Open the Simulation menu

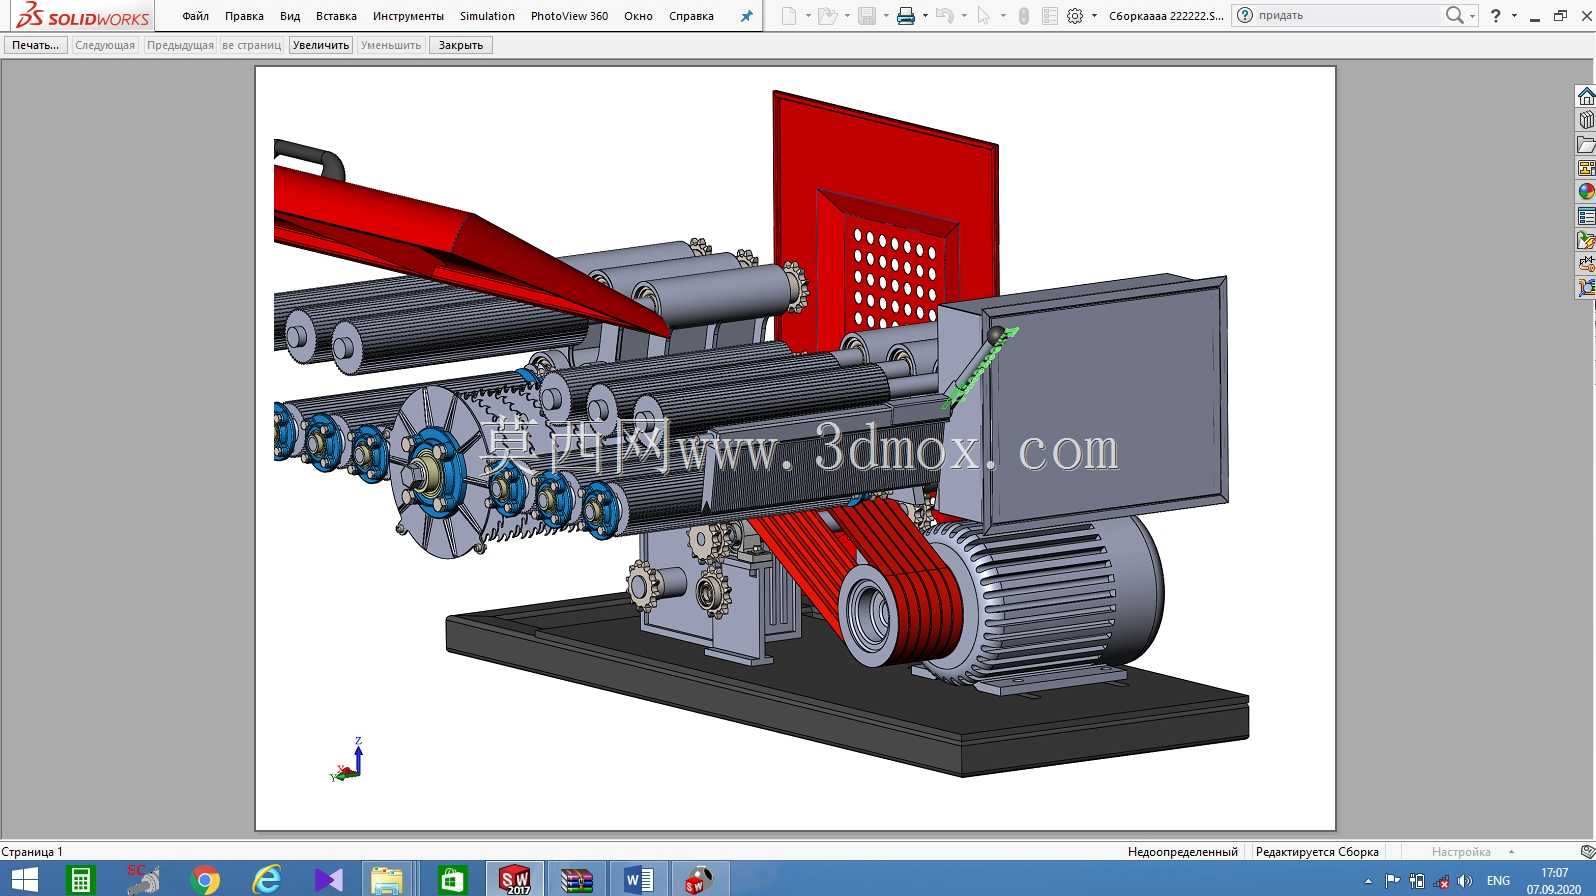click(x=487, y=16)
